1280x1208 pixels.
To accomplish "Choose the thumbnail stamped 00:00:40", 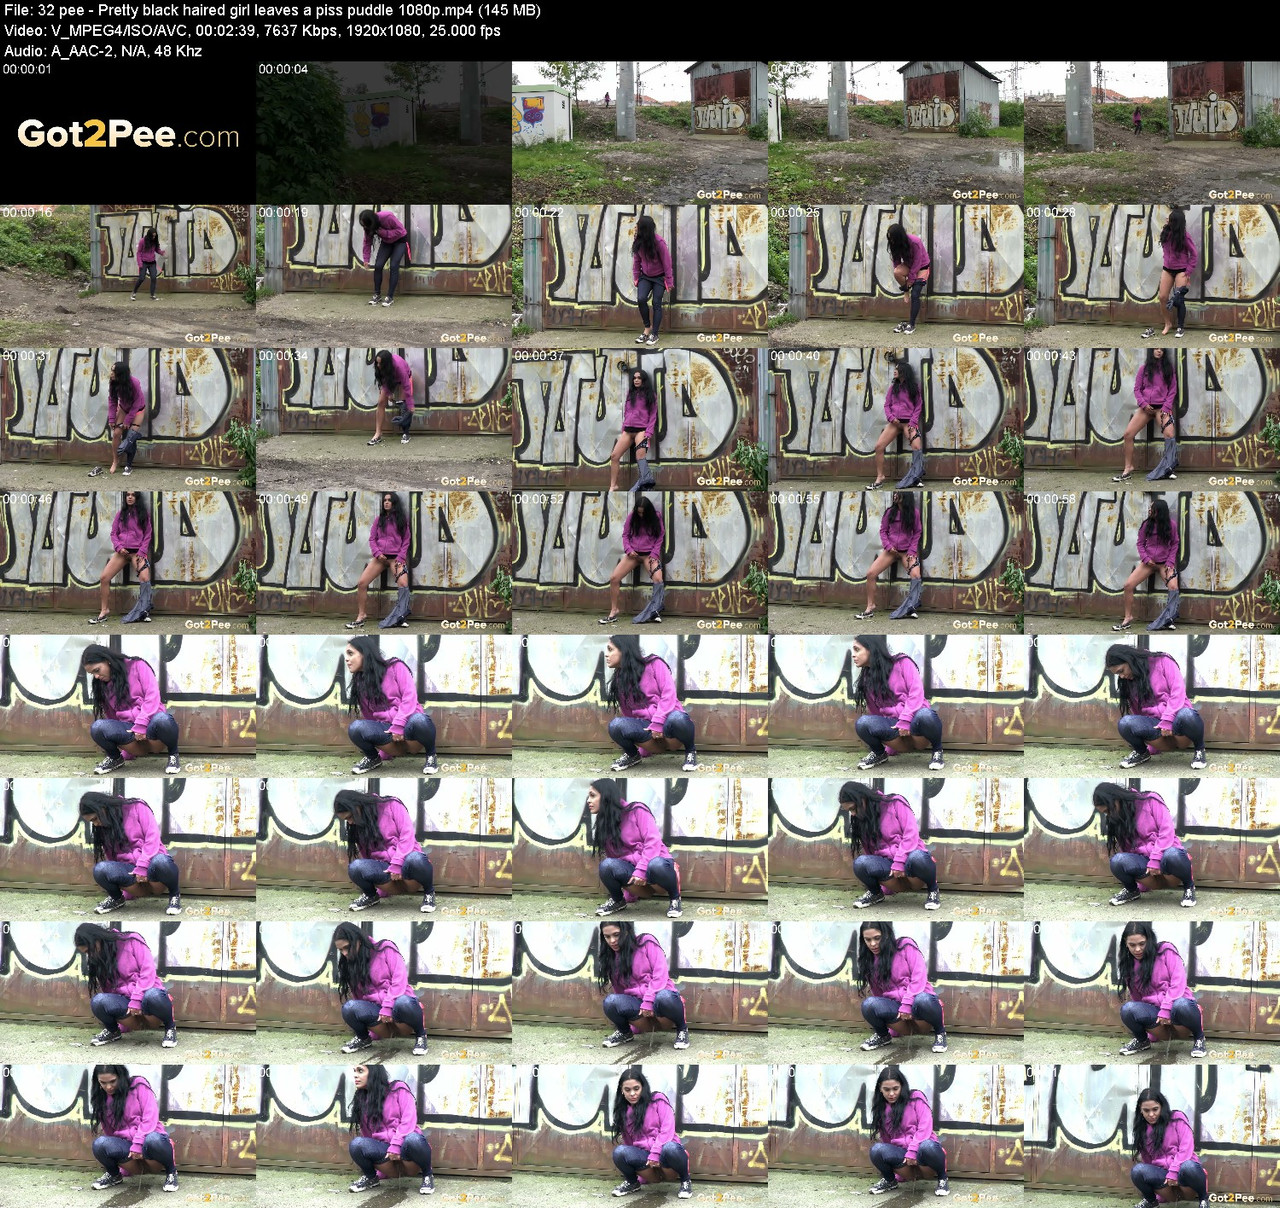I will [896, 419].
